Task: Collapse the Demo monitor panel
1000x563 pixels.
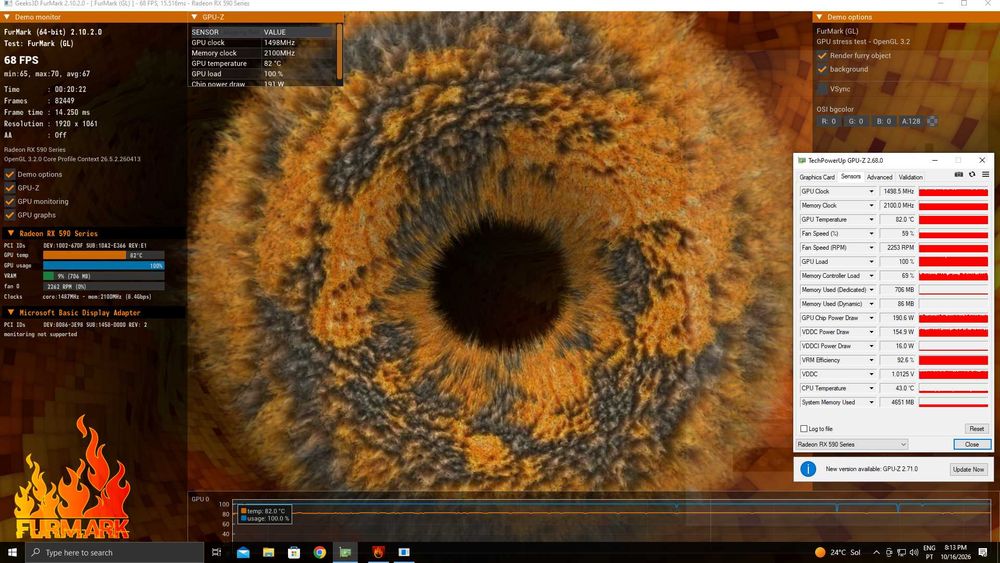Action: click(7, 17)
